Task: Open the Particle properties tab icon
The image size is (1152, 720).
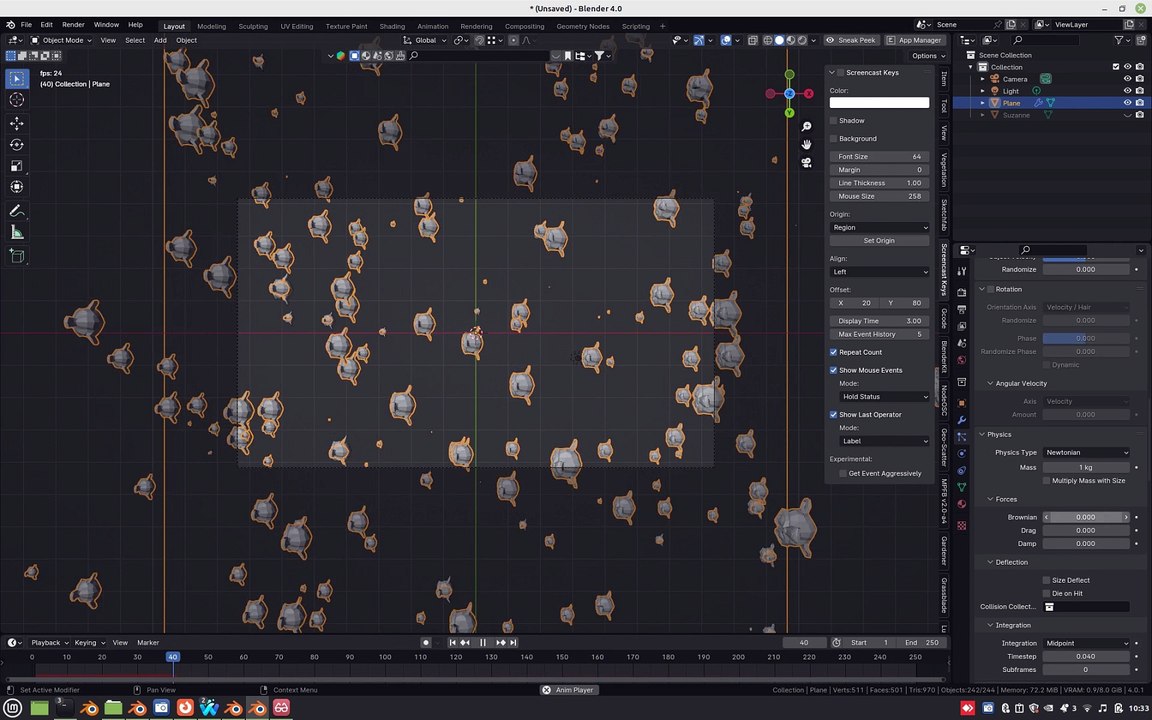Action: pyautogui.click(x=962, y=436)
